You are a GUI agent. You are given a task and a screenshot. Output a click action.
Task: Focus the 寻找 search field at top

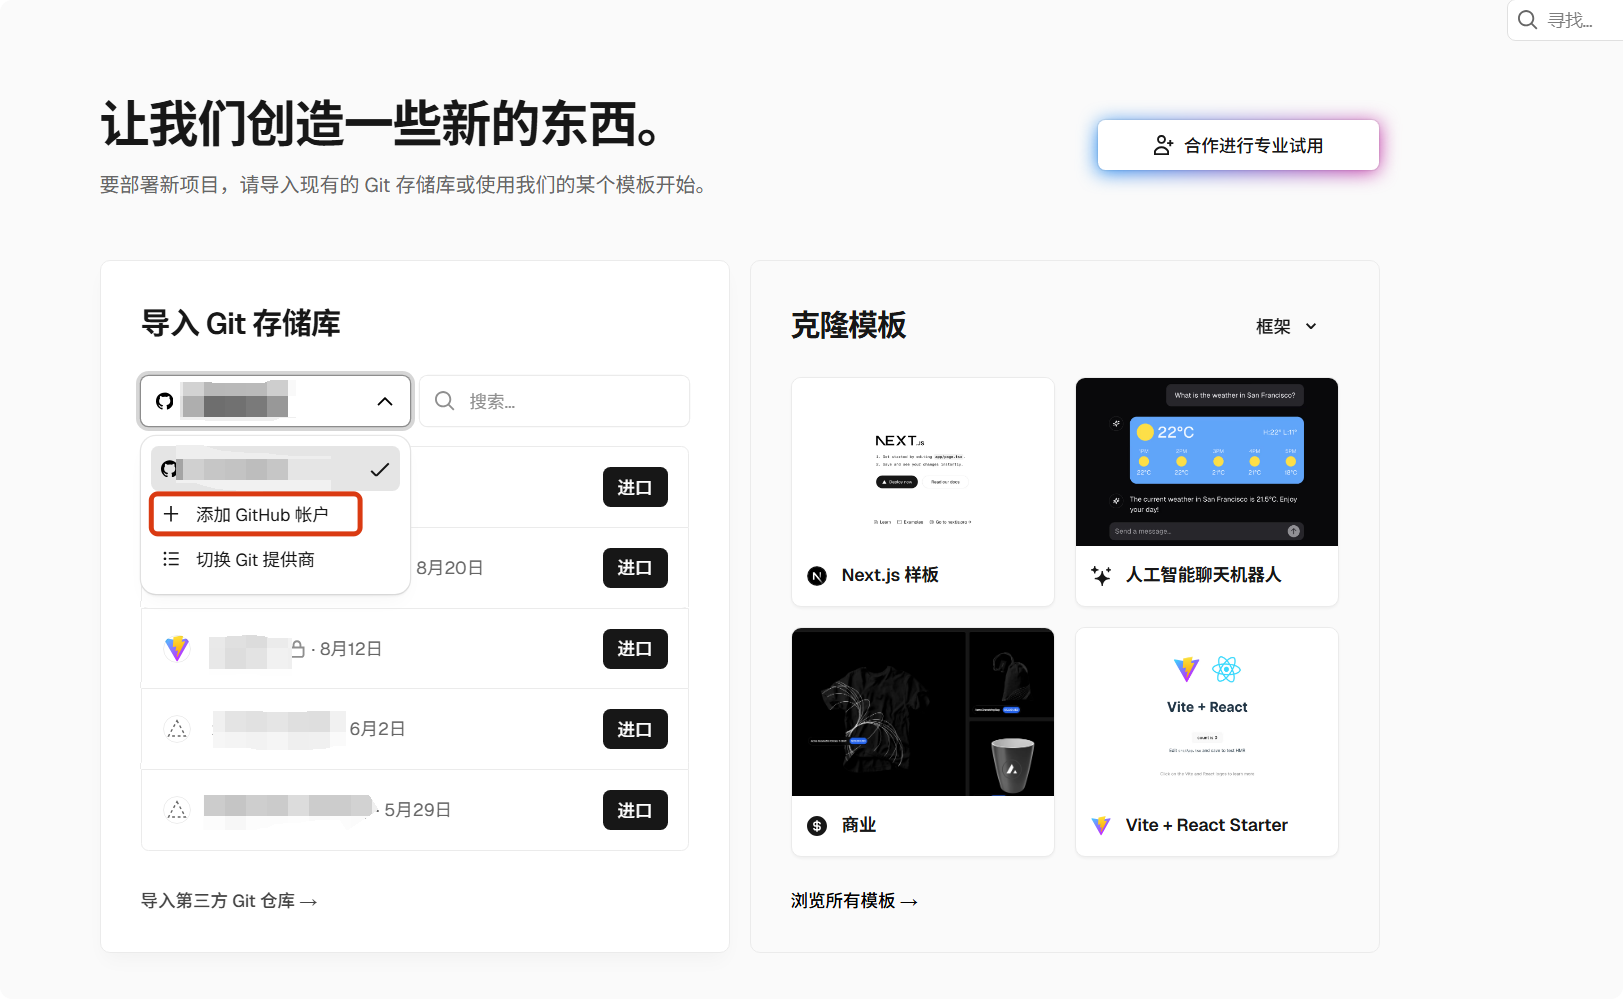point(1565,20)
